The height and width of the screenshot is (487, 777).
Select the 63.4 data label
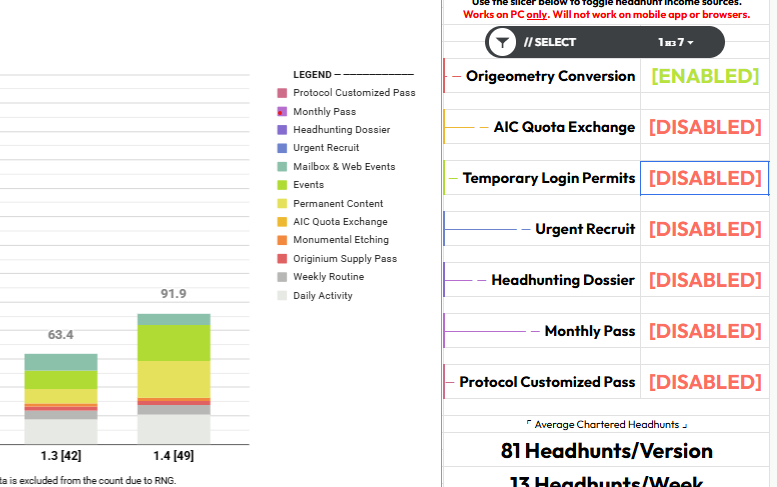tap(60, 335)
